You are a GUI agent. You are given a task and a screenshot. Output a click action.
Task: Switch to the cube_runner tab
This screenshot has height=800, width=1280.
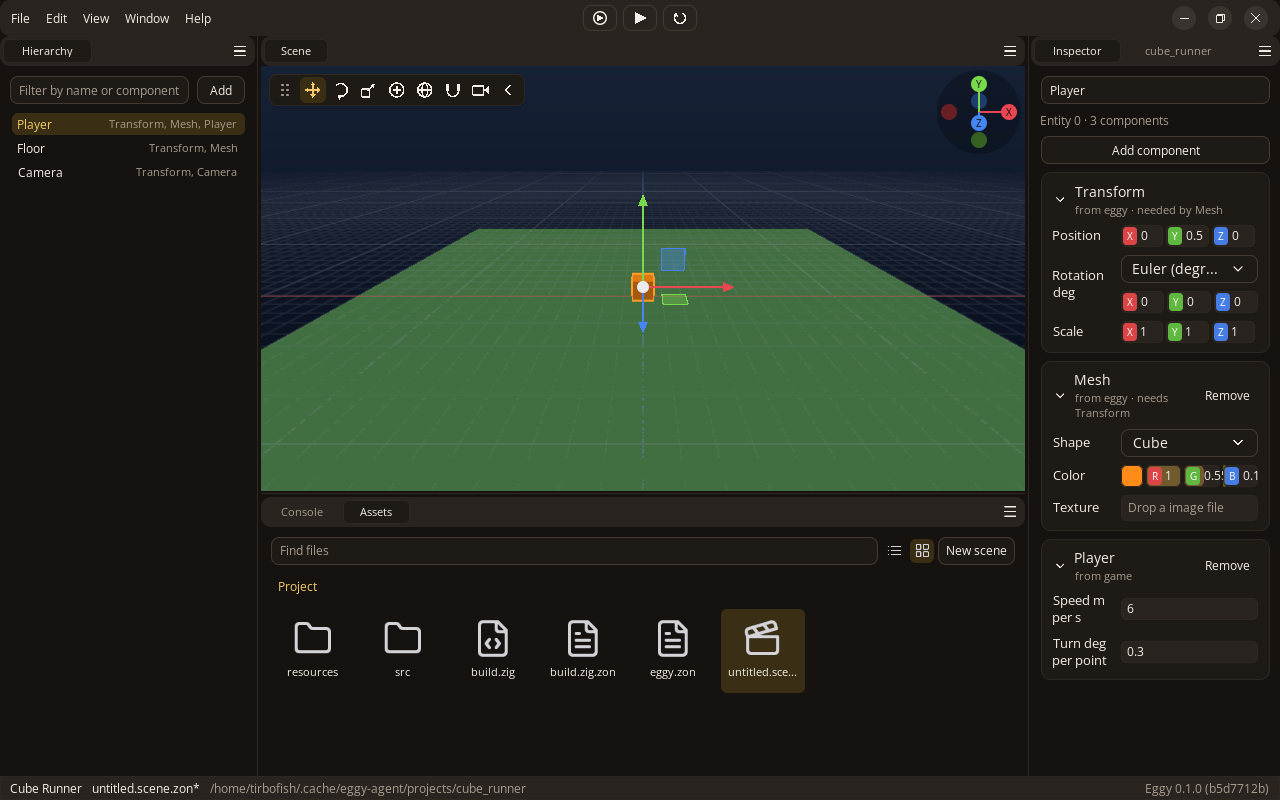1178,51
